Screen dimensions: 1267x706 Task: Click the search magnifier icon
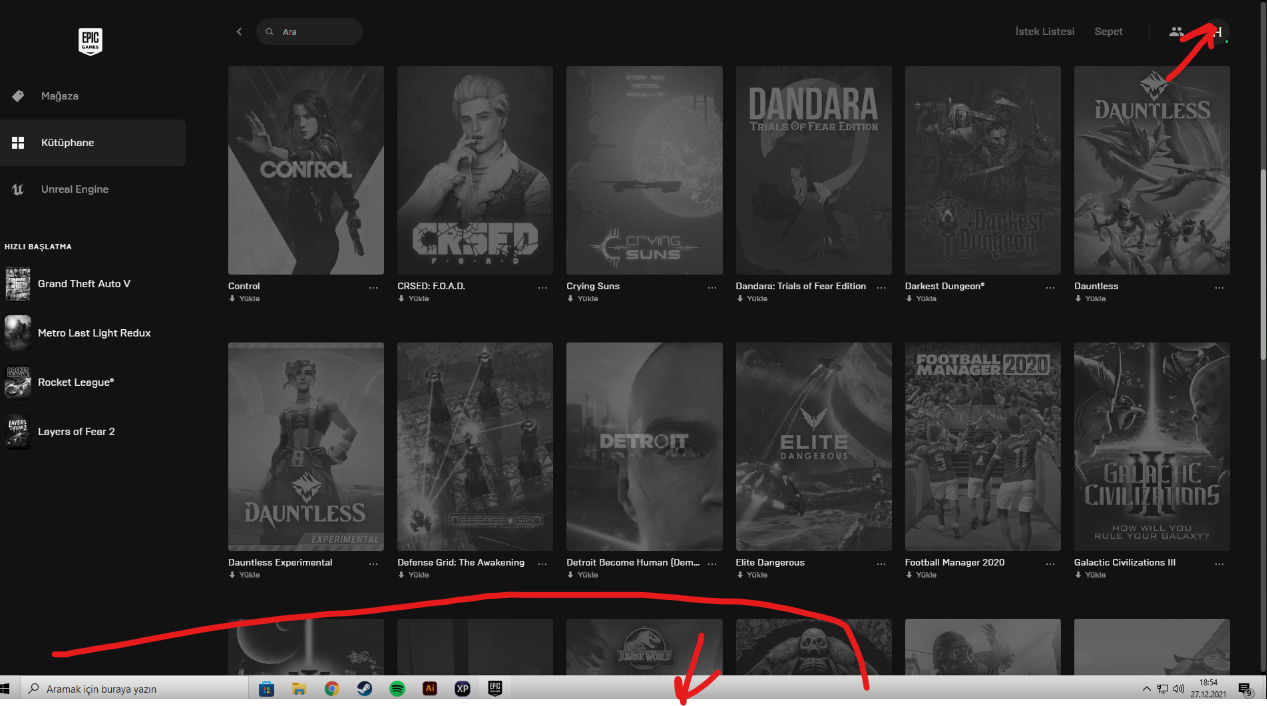click(270, 32)
